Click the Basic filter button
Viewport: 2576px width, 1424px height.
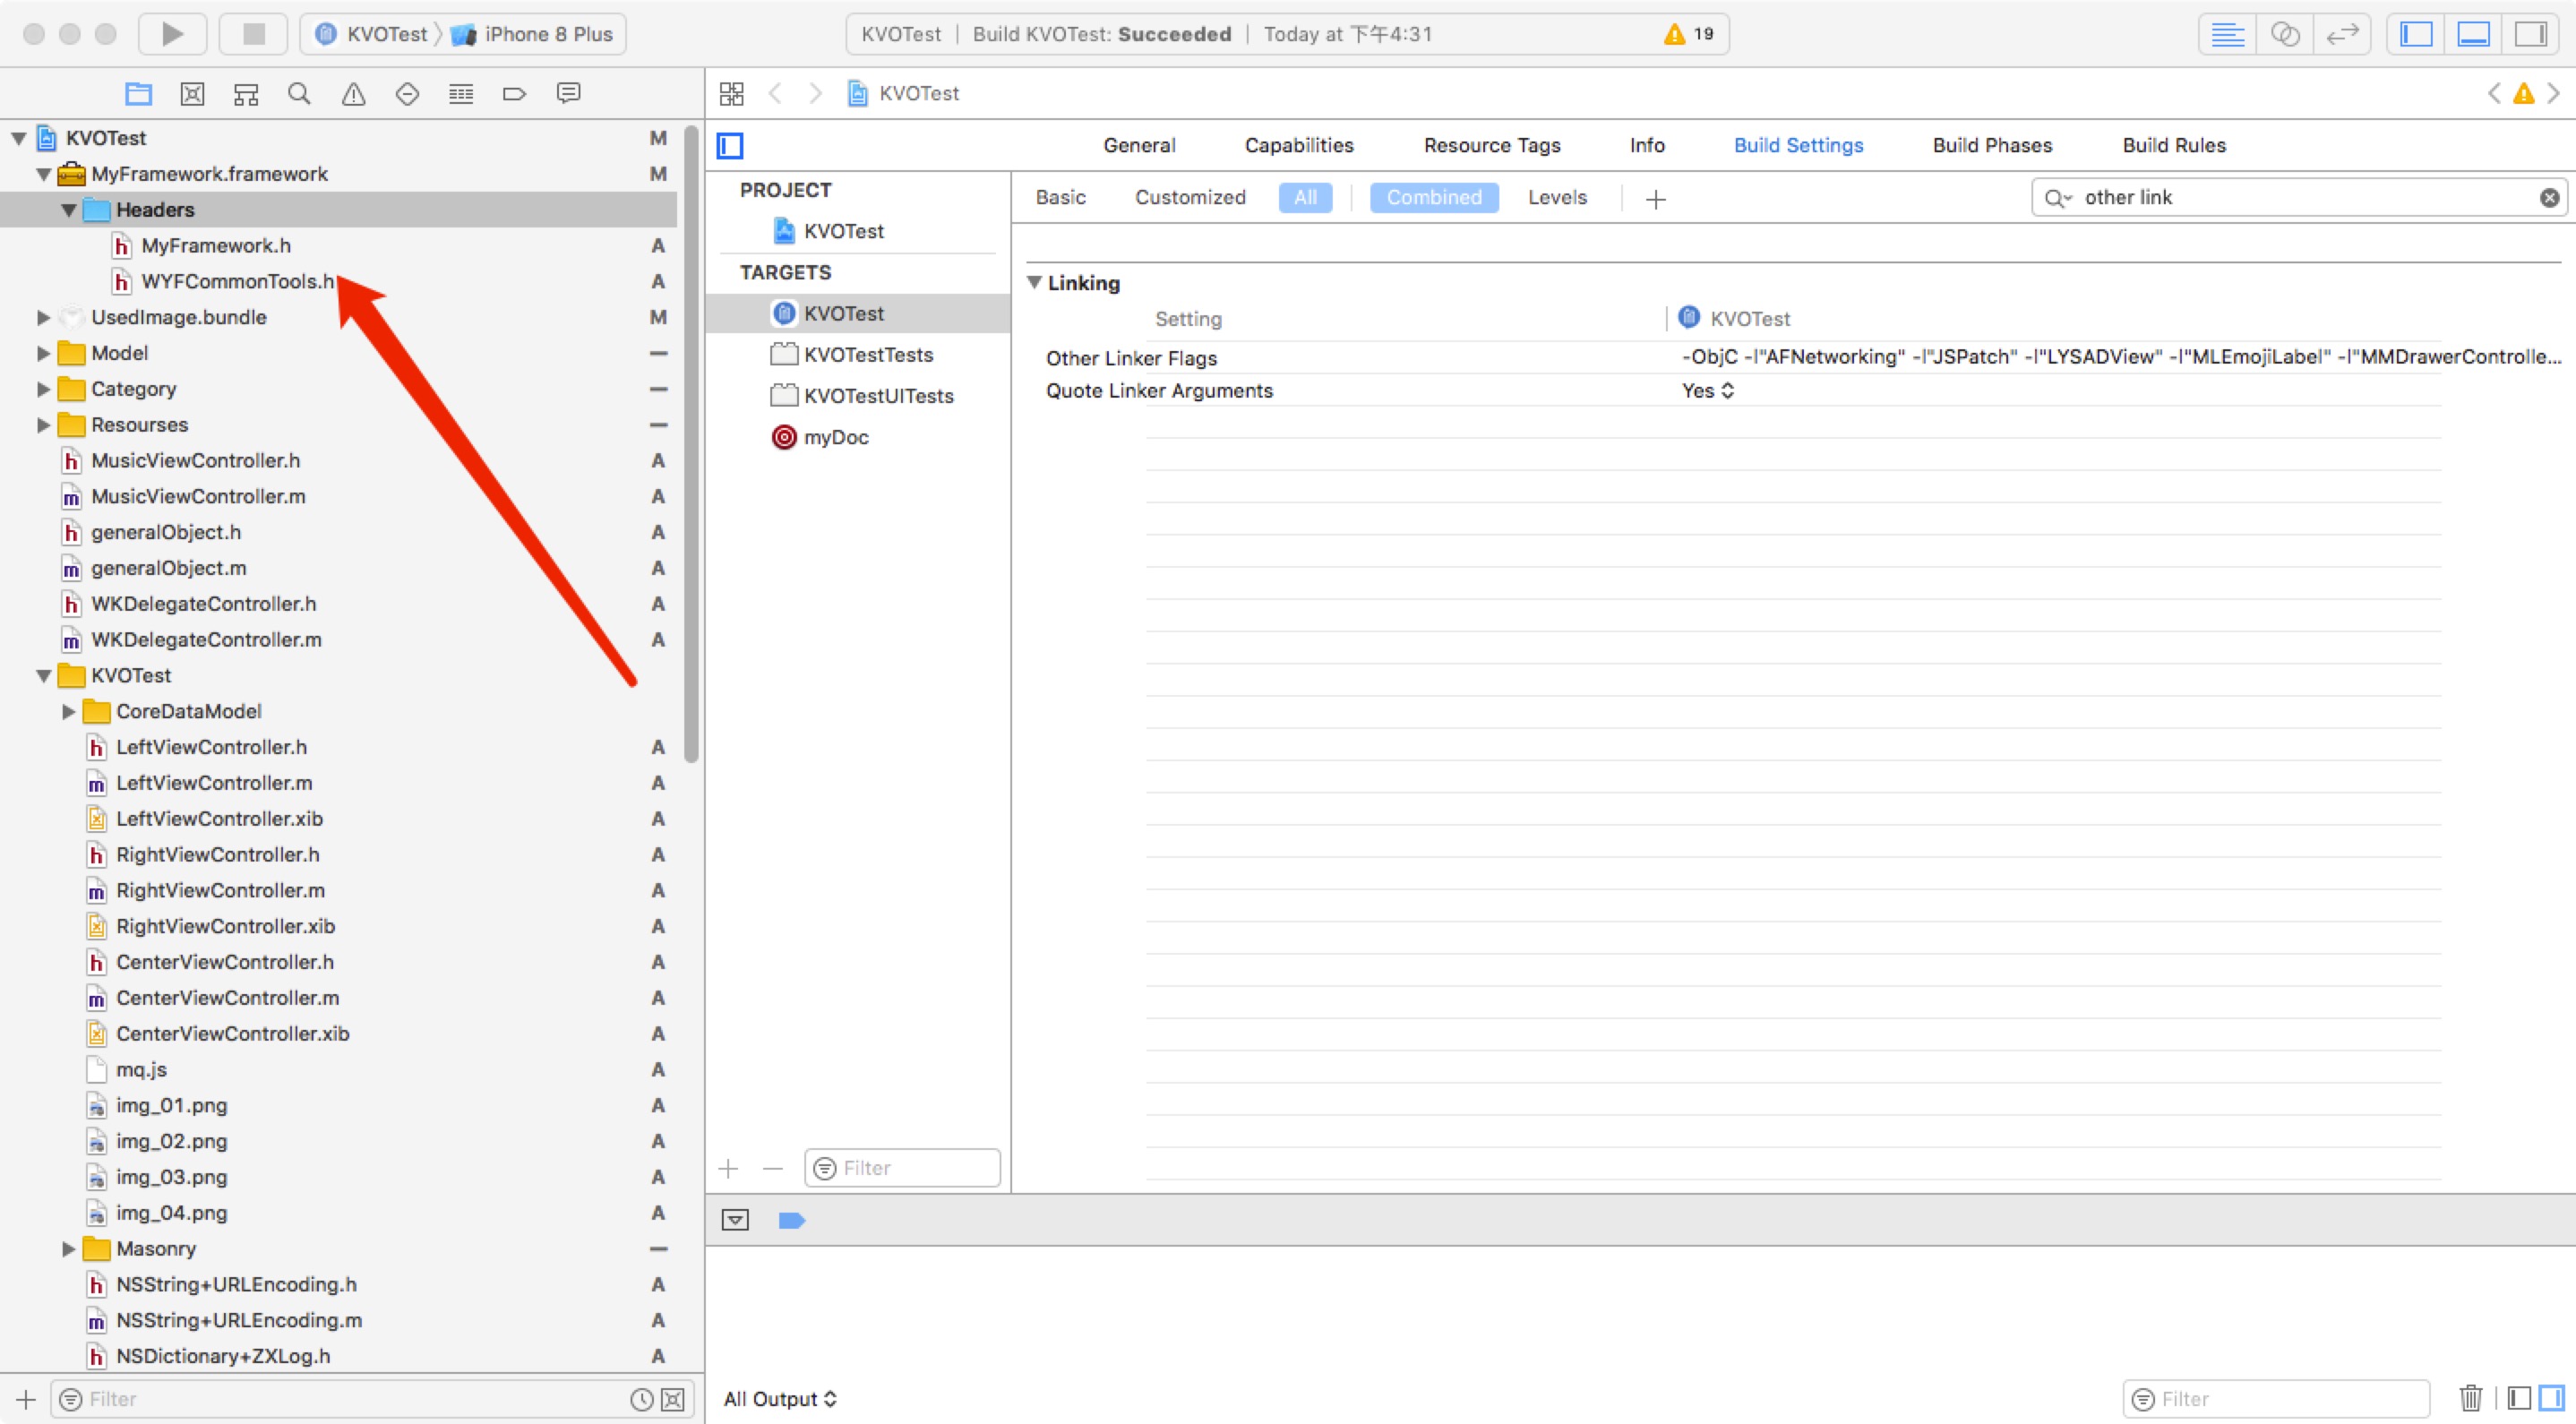[1060, 197]
